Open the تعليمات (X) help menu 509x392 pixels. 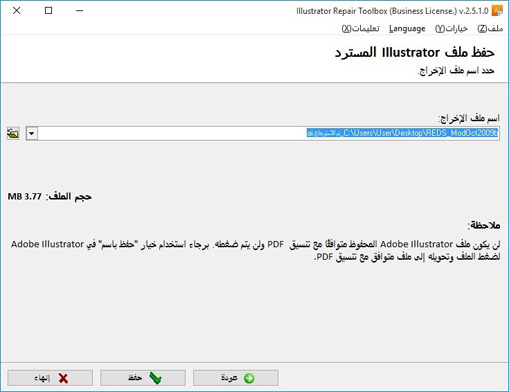[x=361, y=29]
